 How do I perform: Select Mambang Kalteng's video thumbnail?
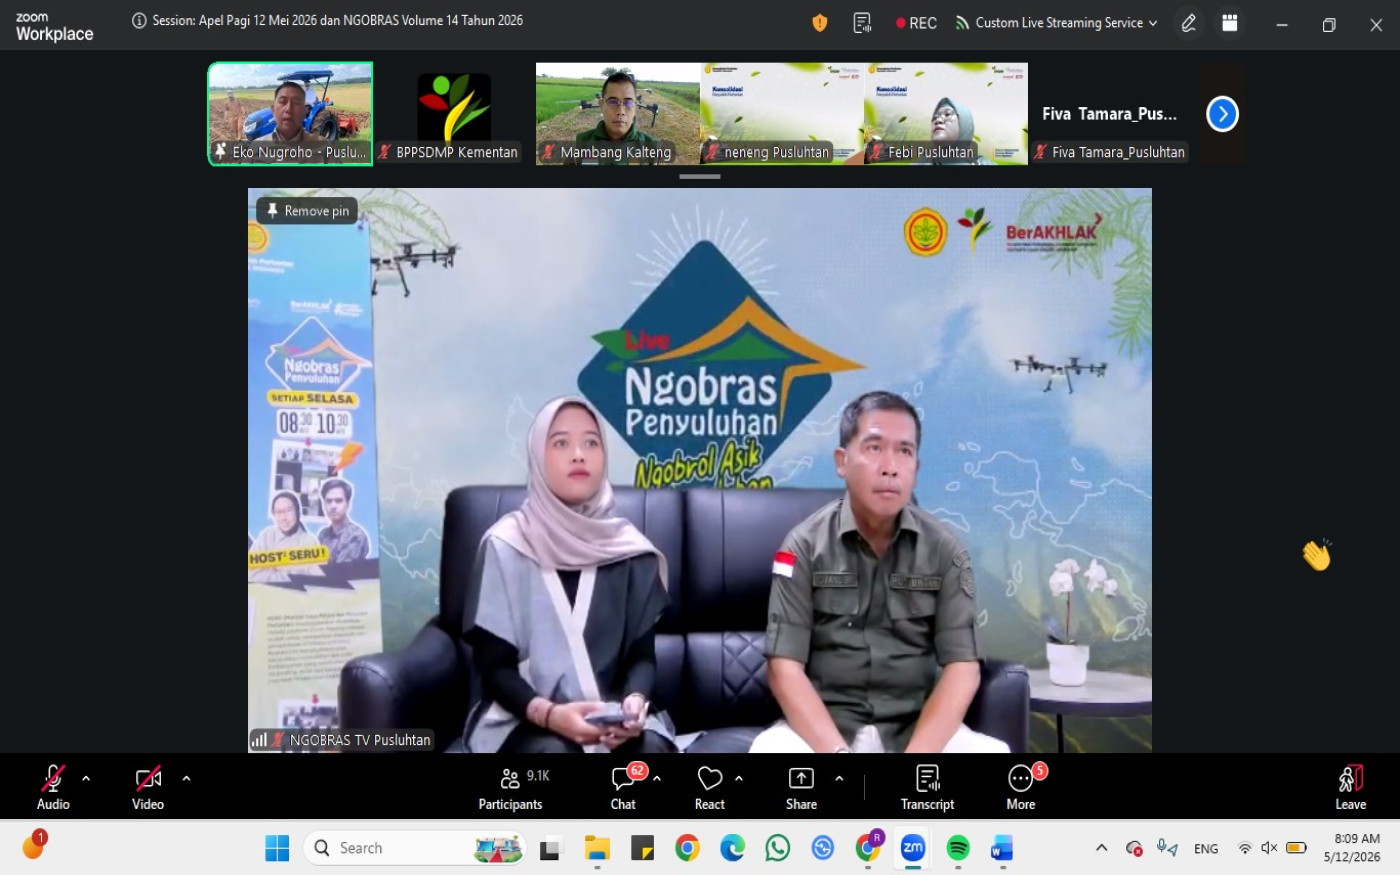point(618,114)
